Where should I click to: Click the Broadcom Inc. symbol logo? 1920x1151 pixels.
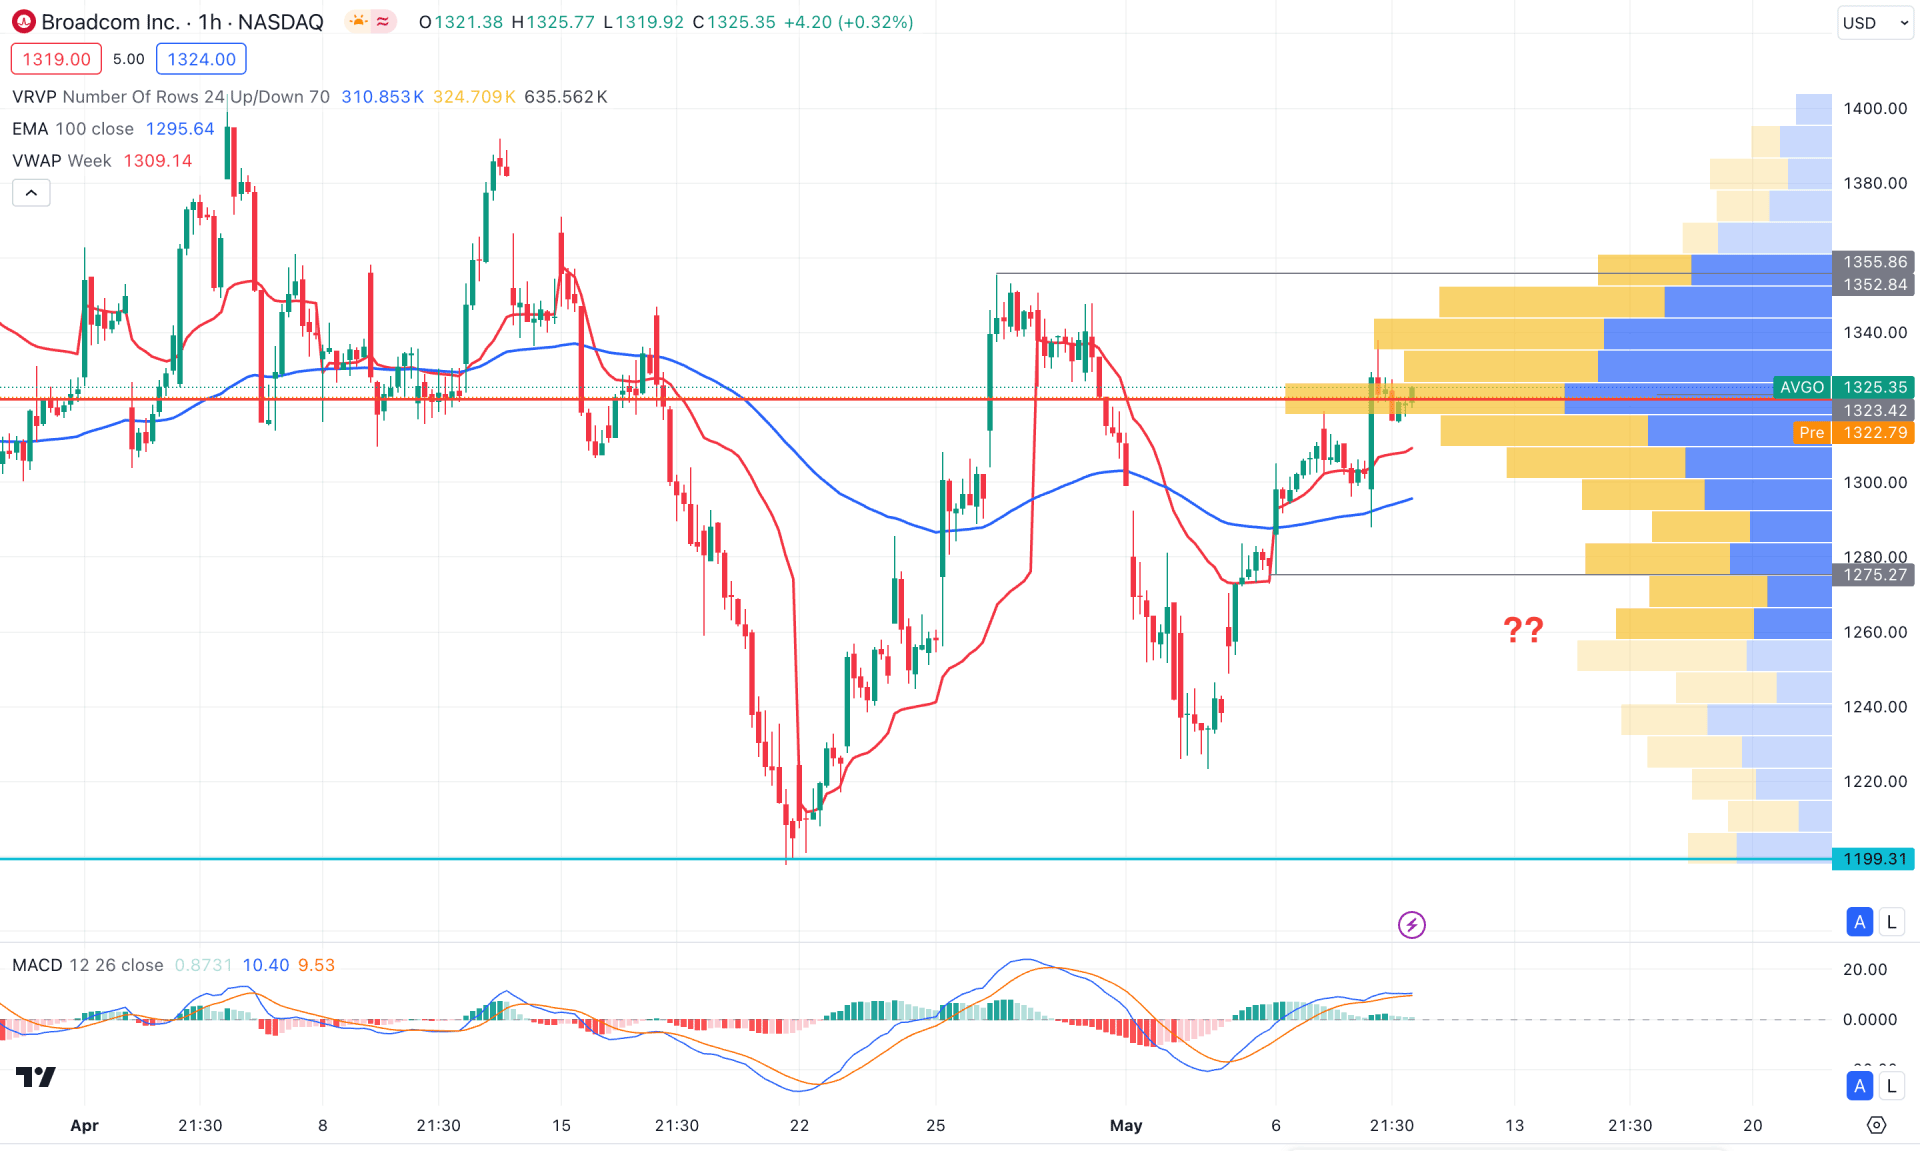pyautogui.click(x=23, y=21)
